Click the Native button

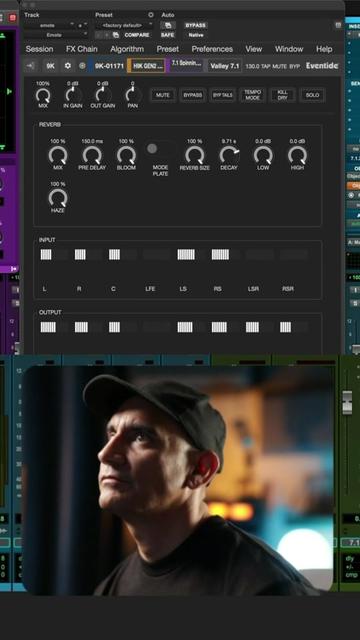tap(196, 35)
